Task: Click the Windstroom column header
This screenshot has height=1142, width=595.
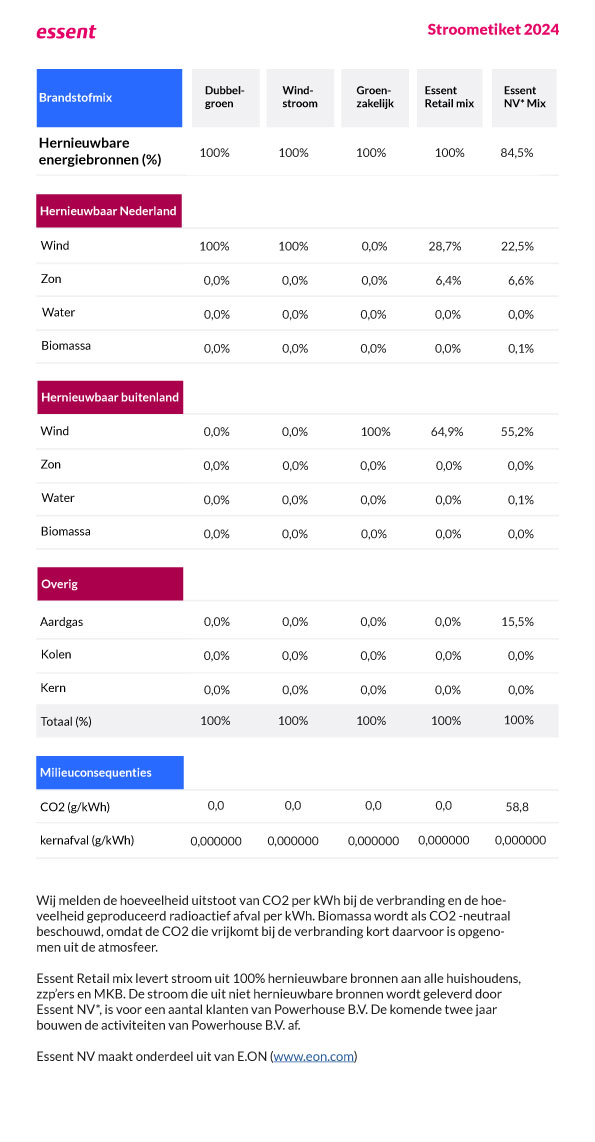Action: 300,98
